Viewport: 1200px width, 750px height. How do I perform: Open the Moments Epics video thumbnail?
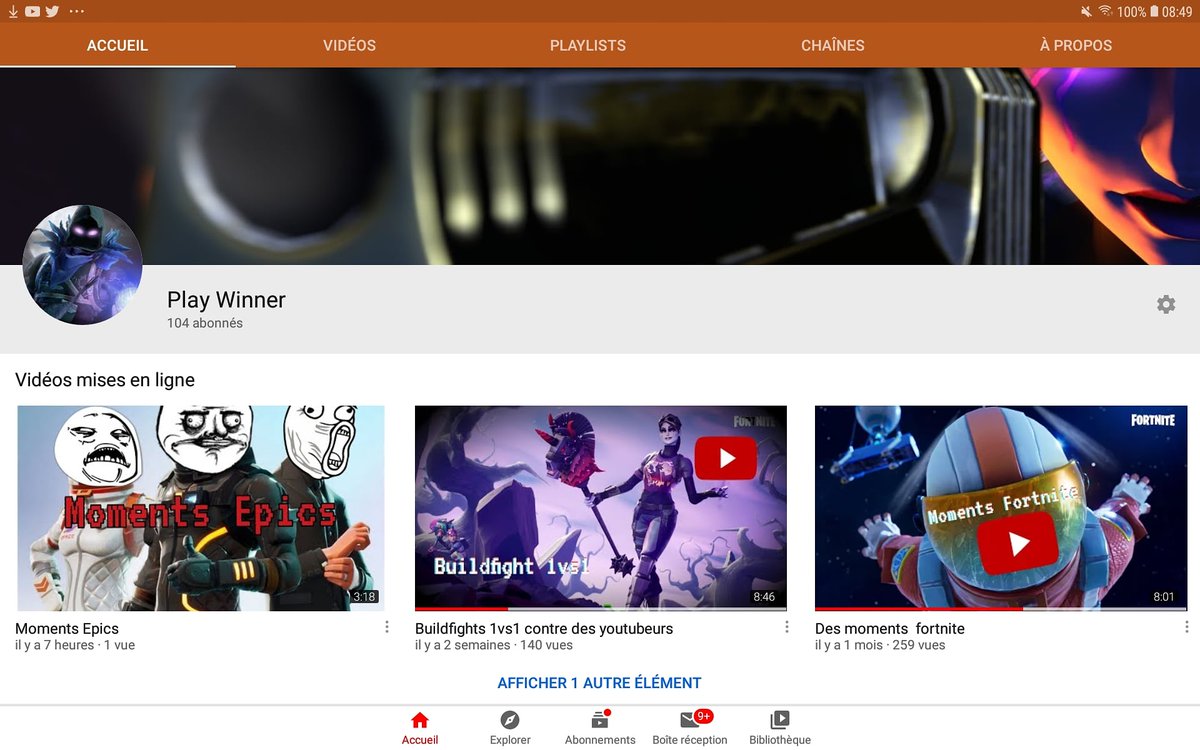tap(201, 508)
